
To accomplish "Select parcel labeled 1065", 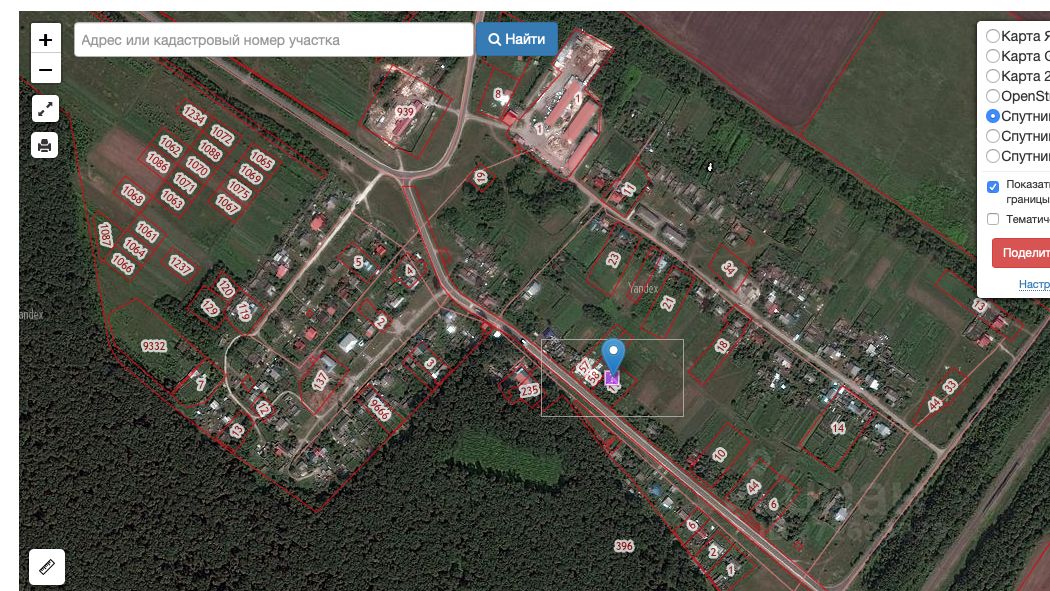I will 262,159.
